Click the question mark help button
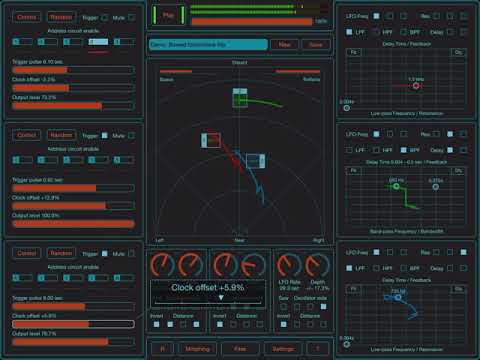Viewport: 480px width, 360px height. [317, 349]
